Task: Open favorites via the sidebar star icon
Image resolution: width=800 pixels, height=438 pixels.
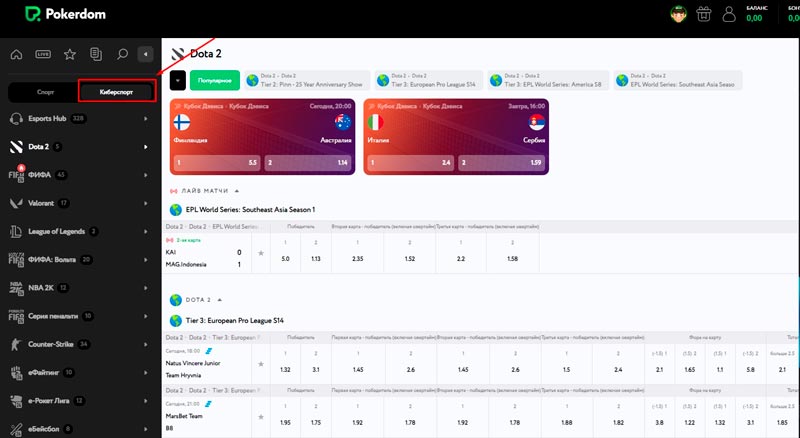Action: [70, 54]
